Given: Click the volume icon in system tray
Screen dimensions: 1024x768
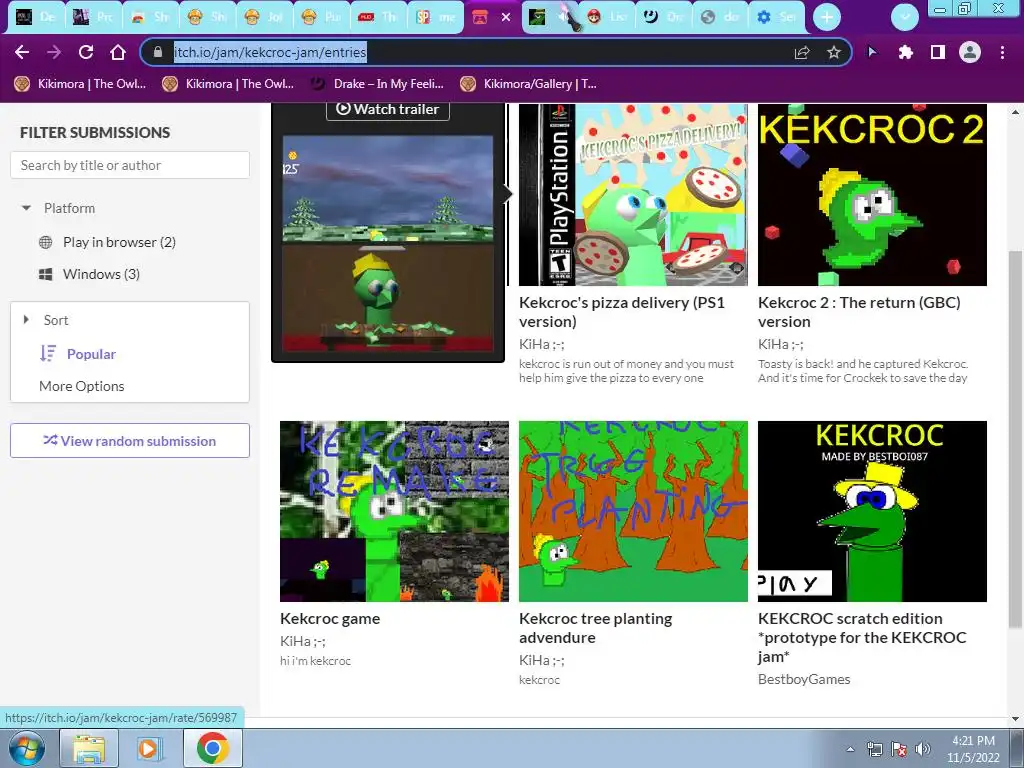Looking at the screenshot, I should pyautogui.click(x=923, y=748).
